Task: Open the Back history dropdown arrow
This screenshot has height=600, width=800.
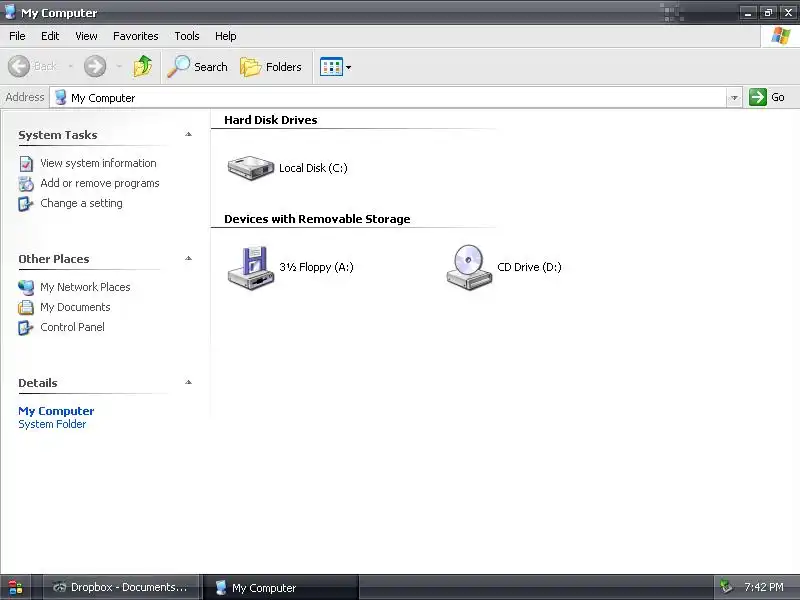Action: tap(70, 66)
